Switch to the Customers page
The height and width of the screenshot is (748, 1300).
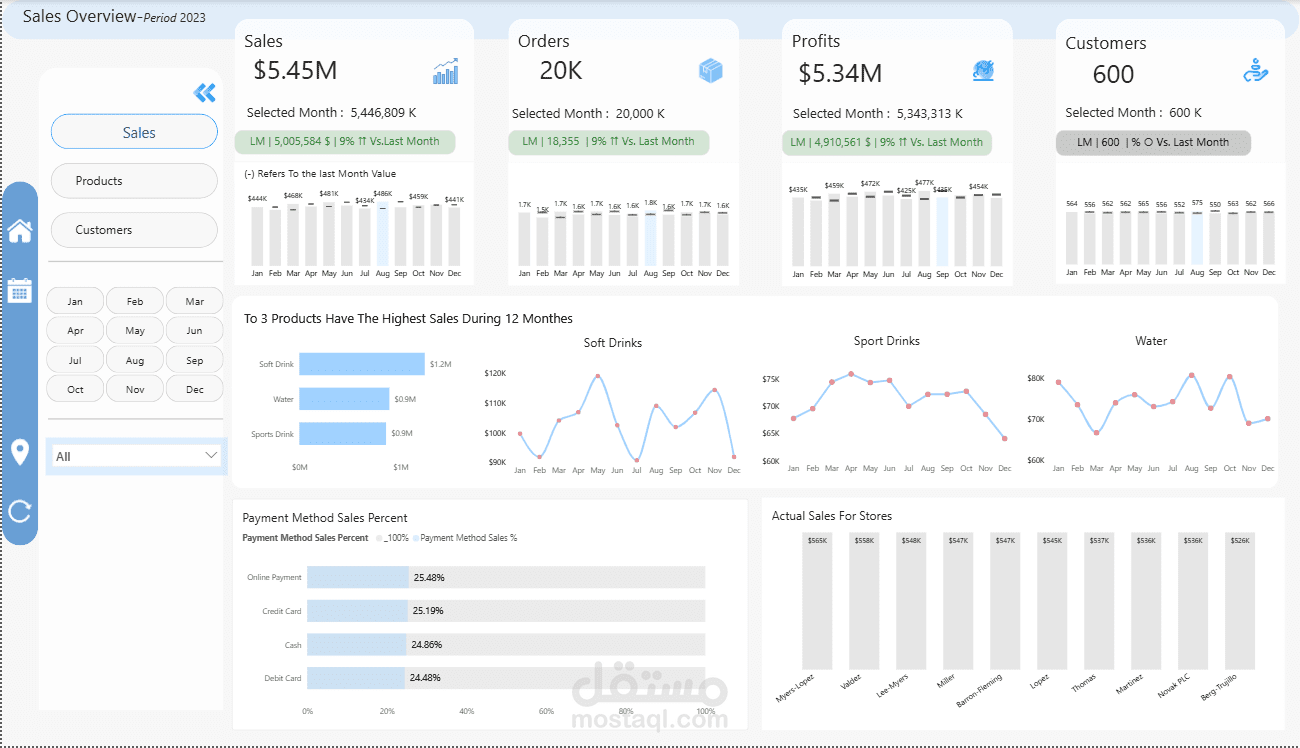134,230
